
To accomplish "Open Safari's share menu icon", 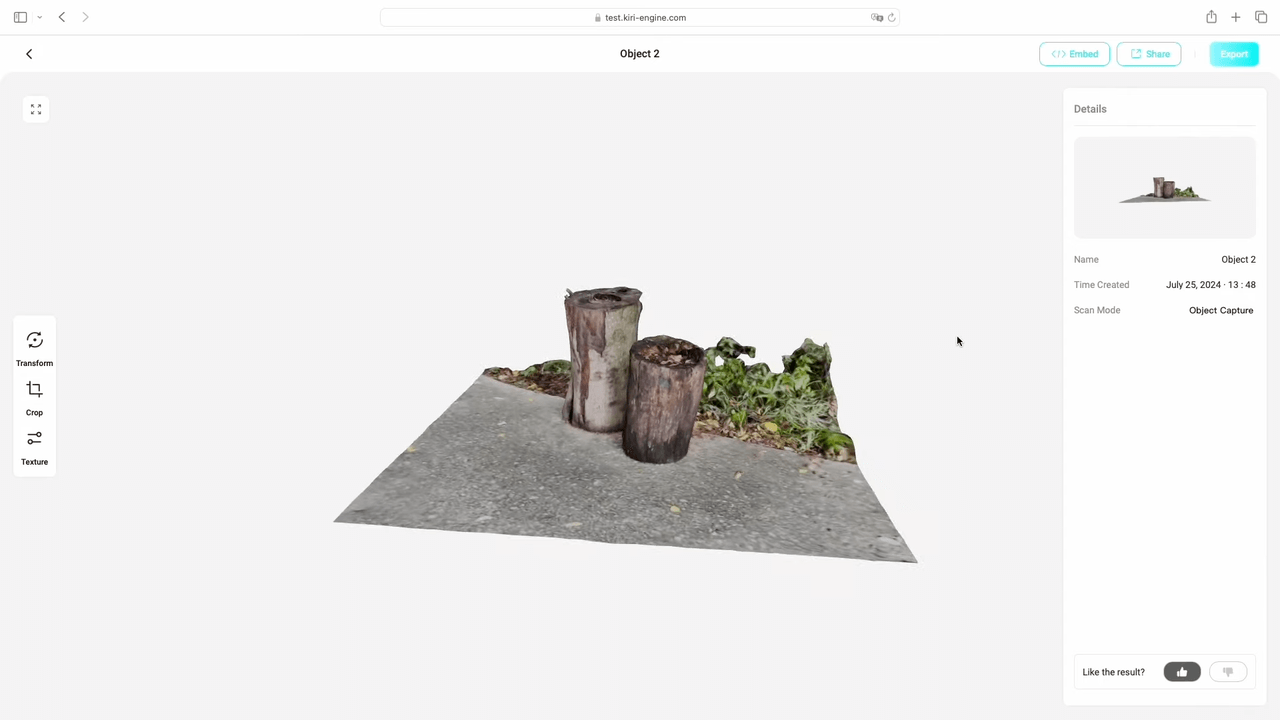I will (1211, 17).
